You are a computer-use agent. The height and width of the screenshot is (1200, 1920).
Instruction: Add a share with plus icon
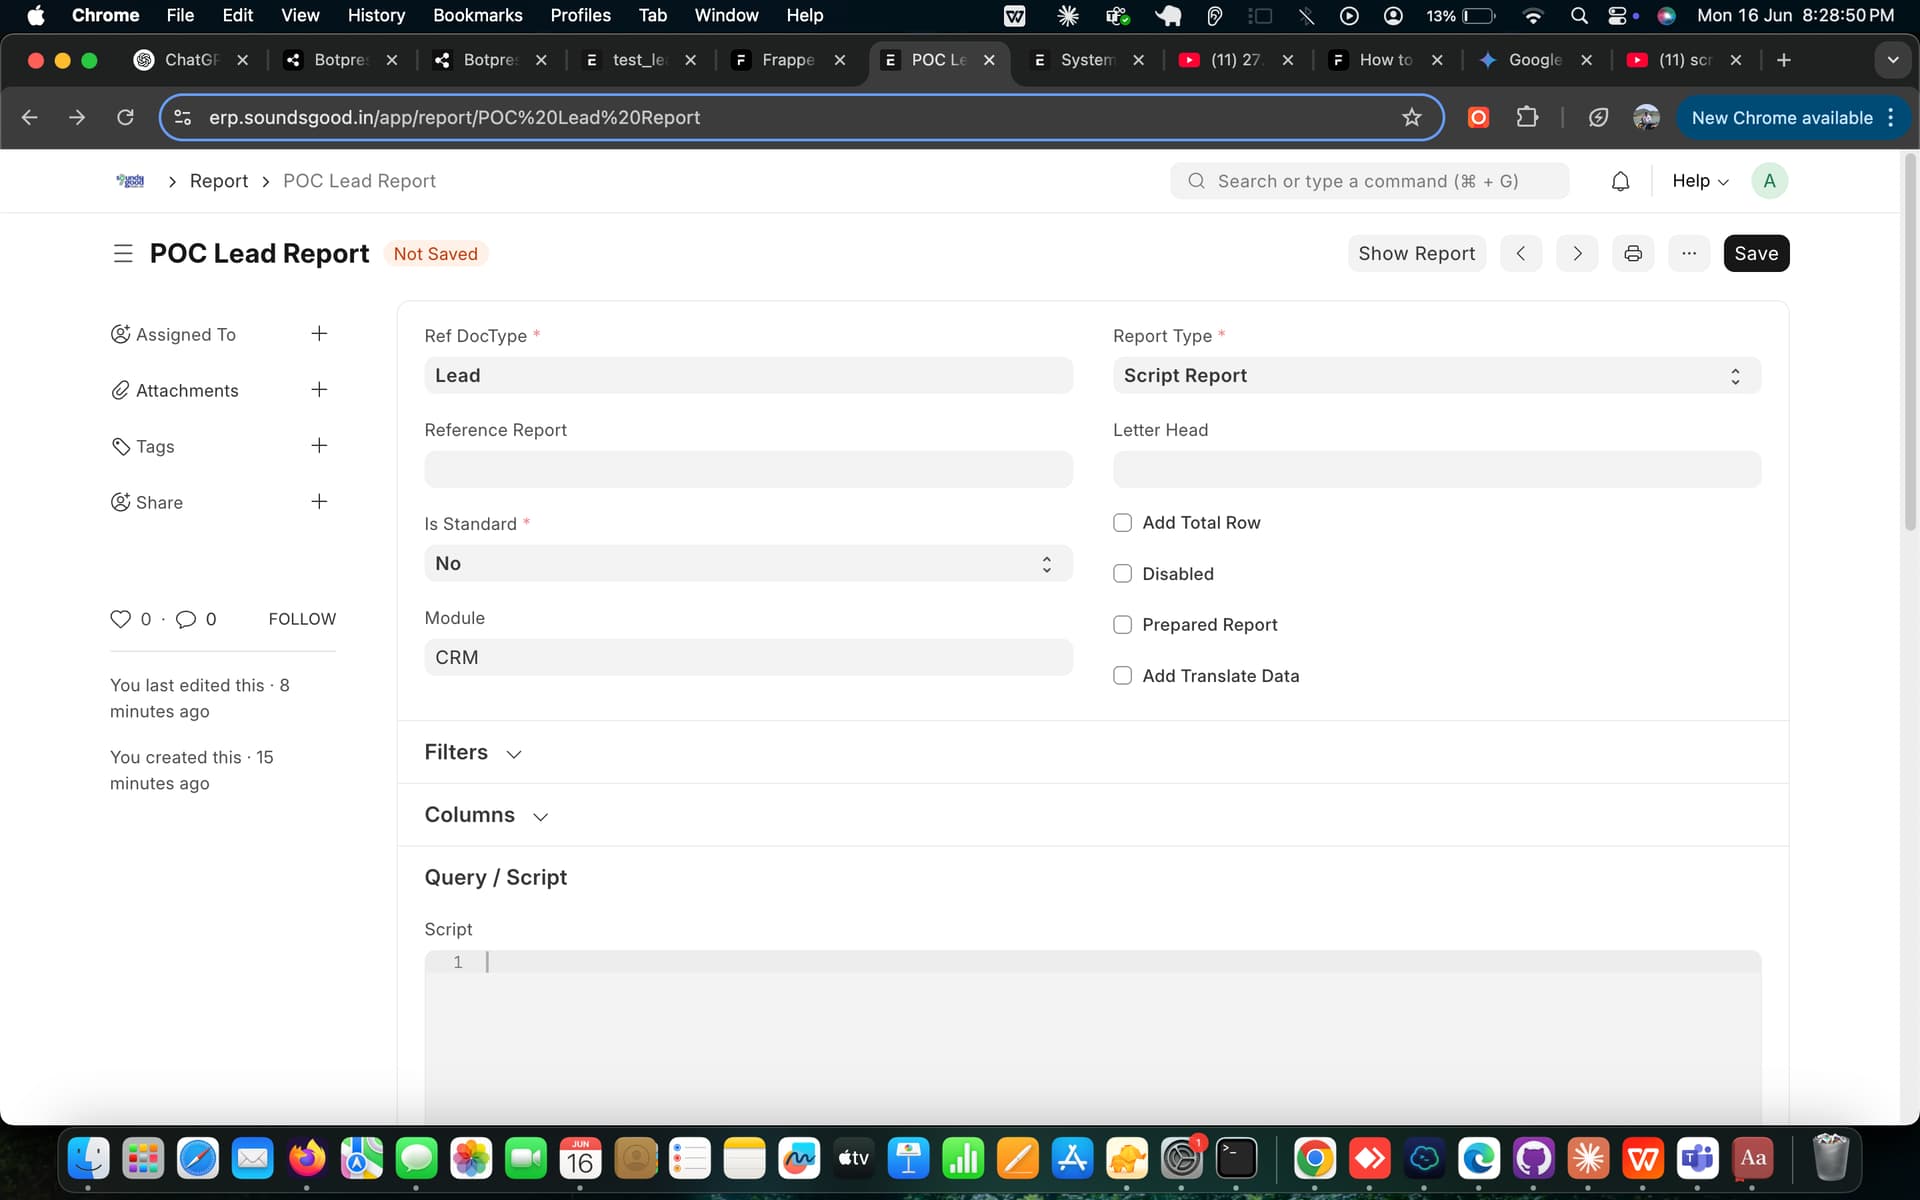click(x=319, y=502)
